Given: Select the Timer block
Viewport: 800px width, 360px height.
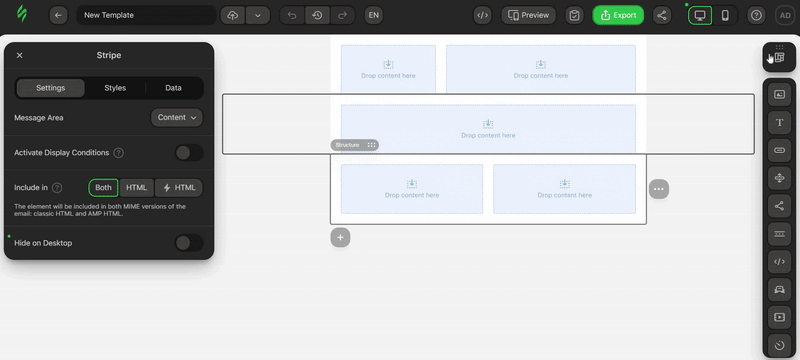Looking at the screenshot, I should click(779, 345).
